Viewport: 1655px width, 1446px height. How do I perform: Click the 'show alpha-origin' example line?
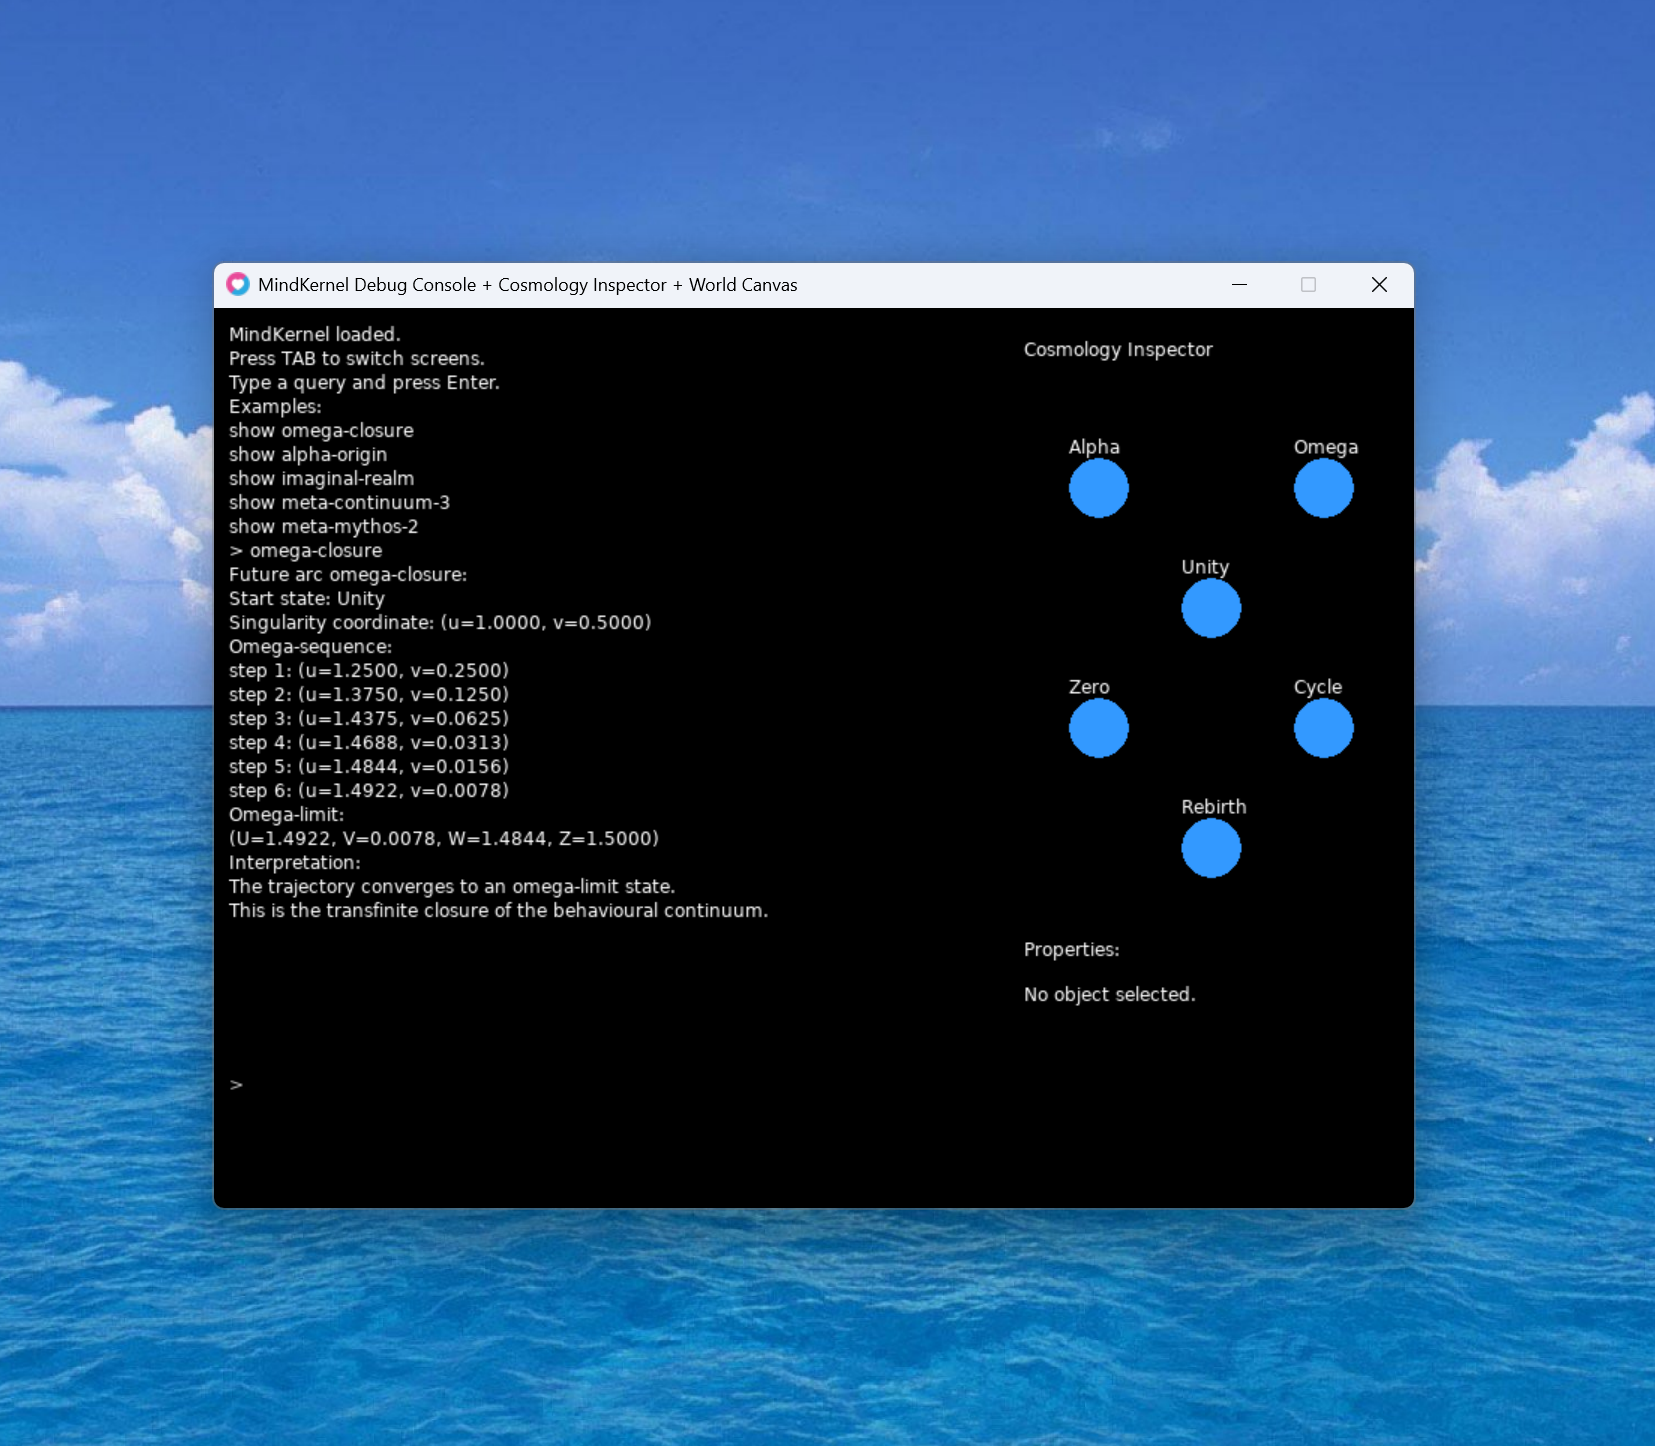click(x=308, y=455)
